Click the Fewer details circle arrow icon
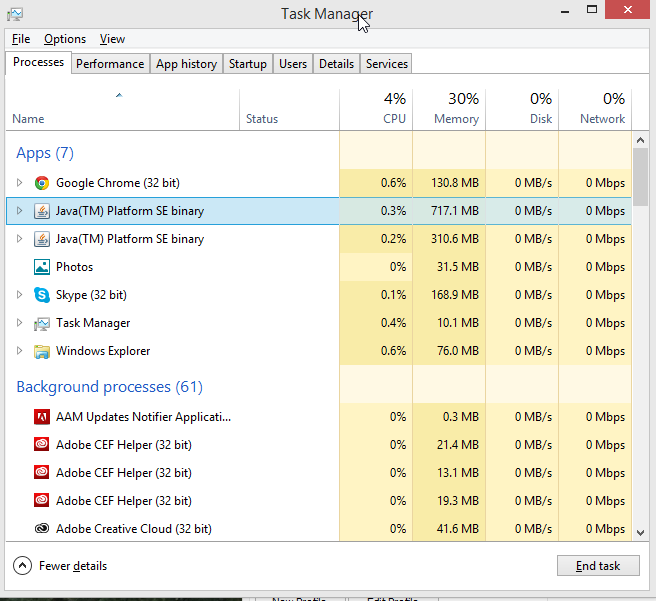Viewport: 656px width, 601px height. click(22, 566)
